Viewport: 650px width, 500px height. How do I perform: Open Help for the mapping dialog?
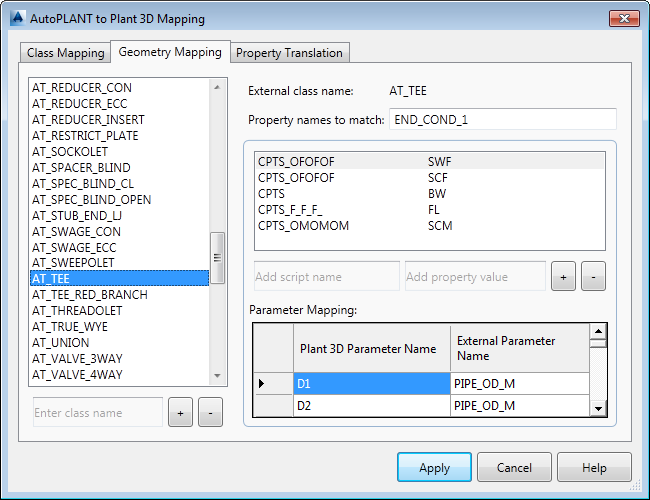pos(594,467)
